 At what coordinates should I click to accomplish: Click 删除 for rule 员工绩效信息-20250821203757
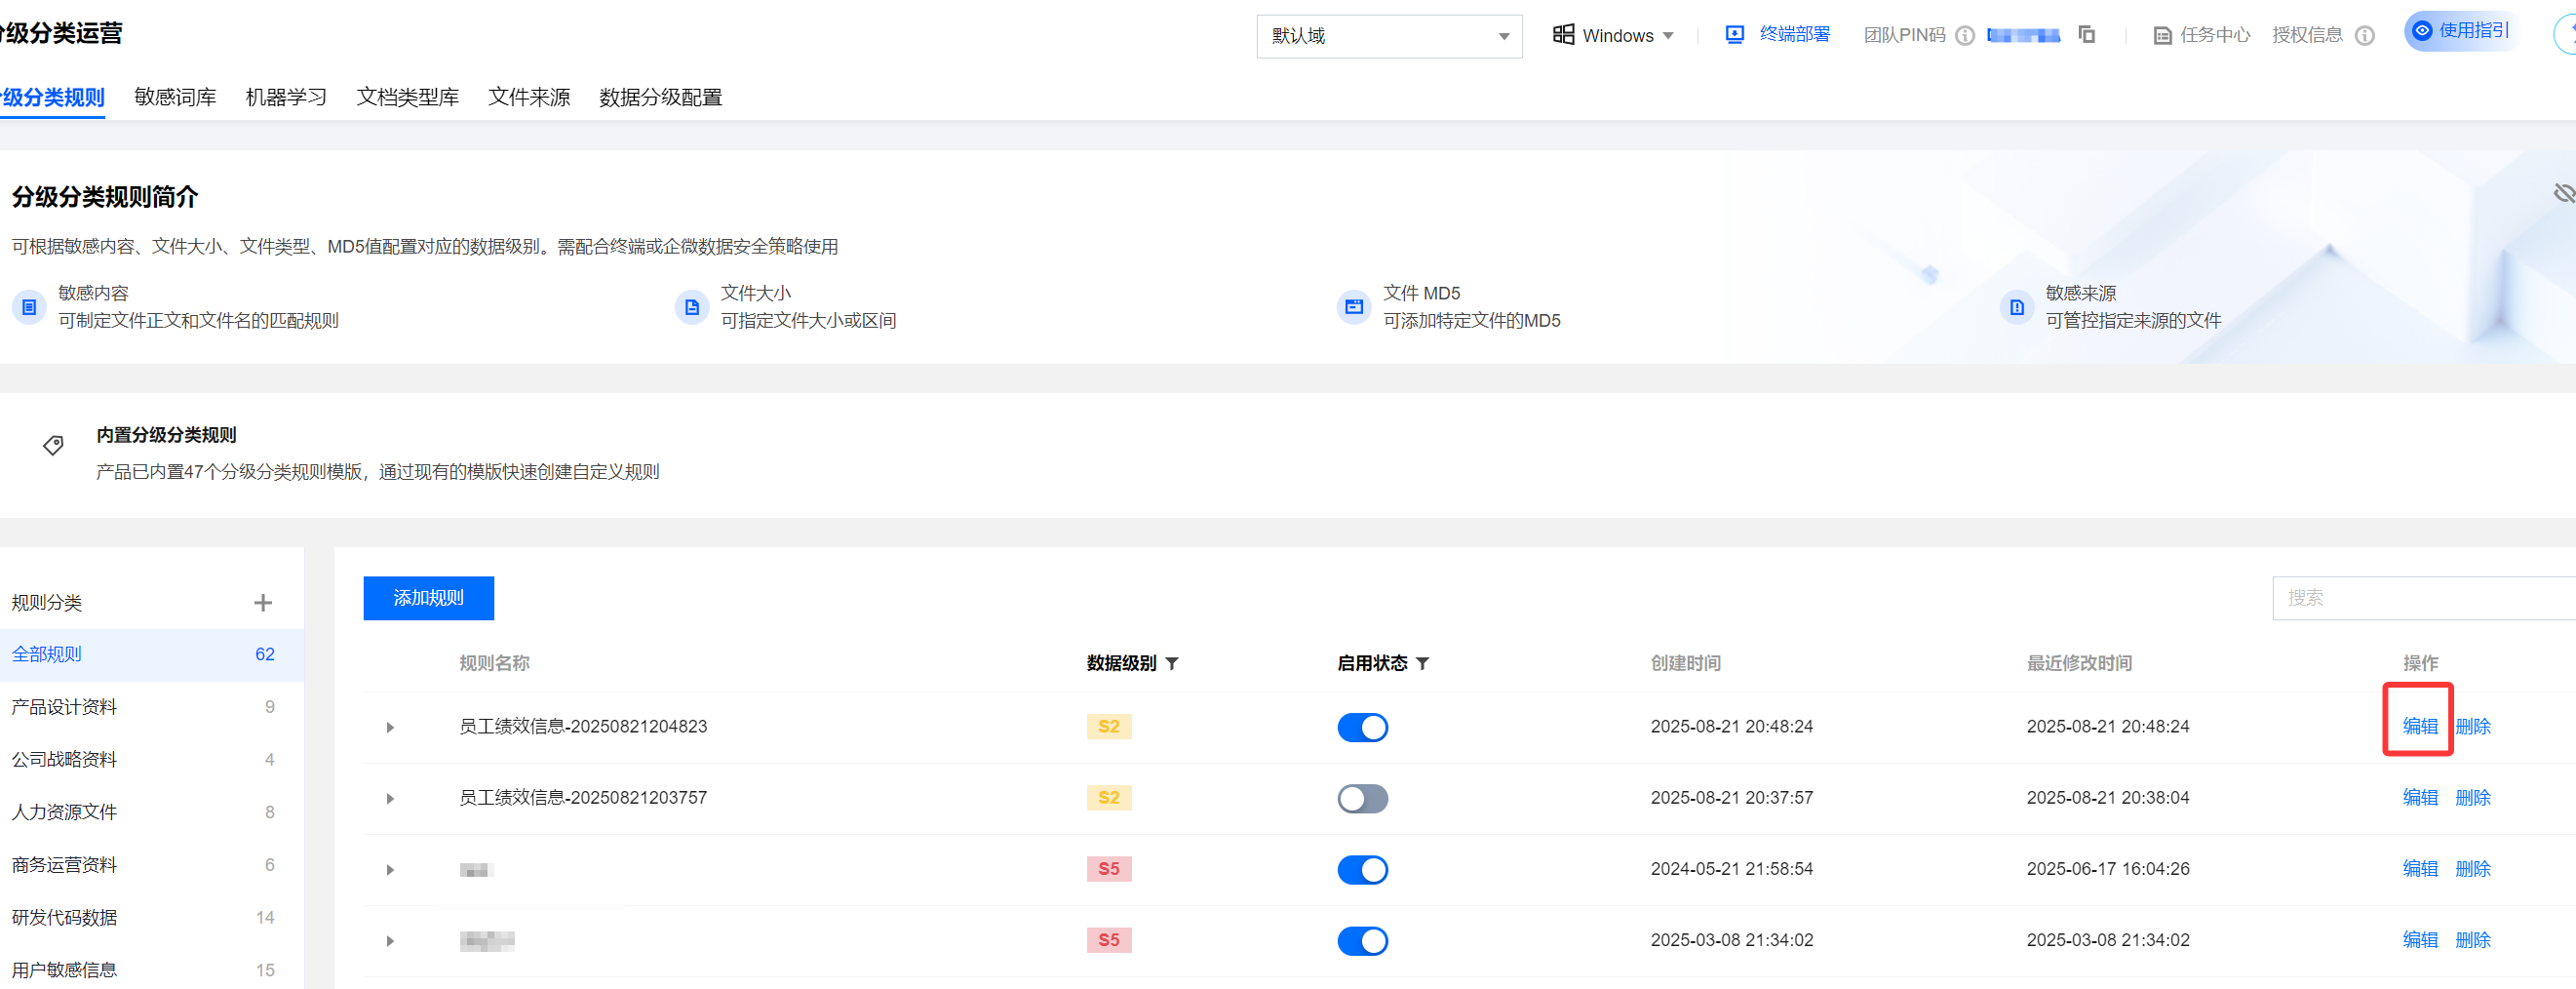(x=2472, y=798)
